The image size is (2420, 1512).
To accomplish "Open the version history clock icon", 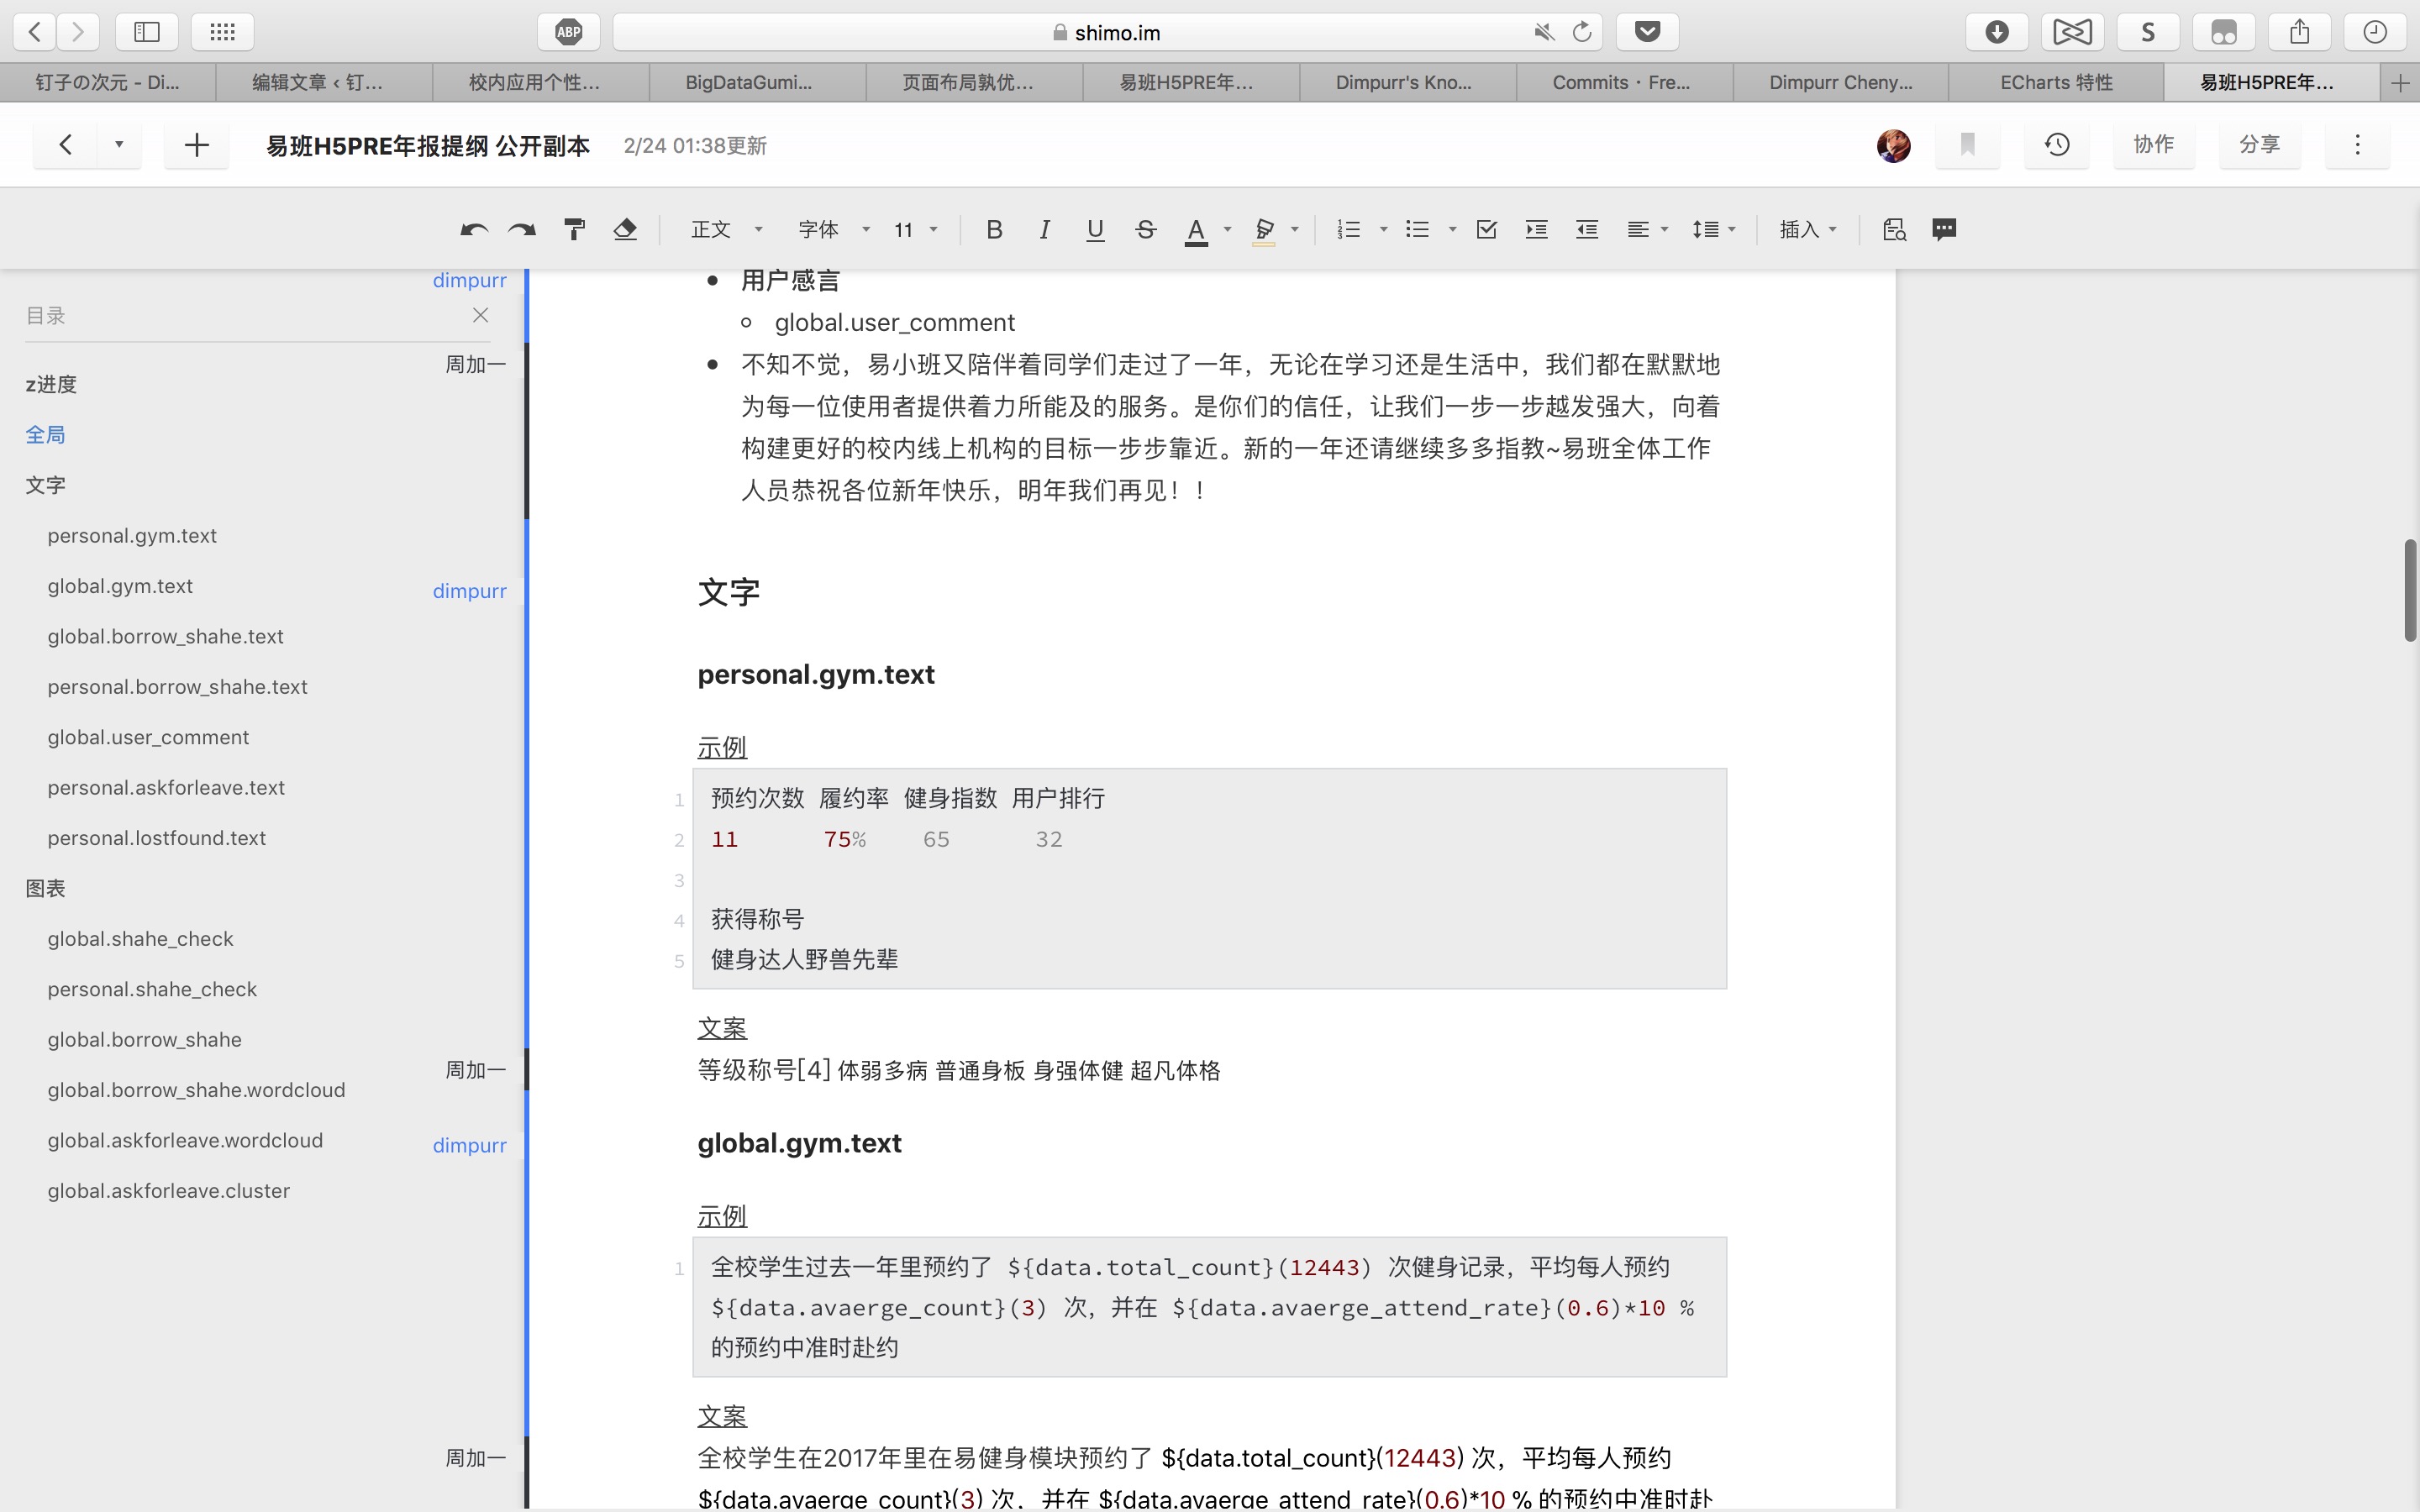I will coord(2056,145).
